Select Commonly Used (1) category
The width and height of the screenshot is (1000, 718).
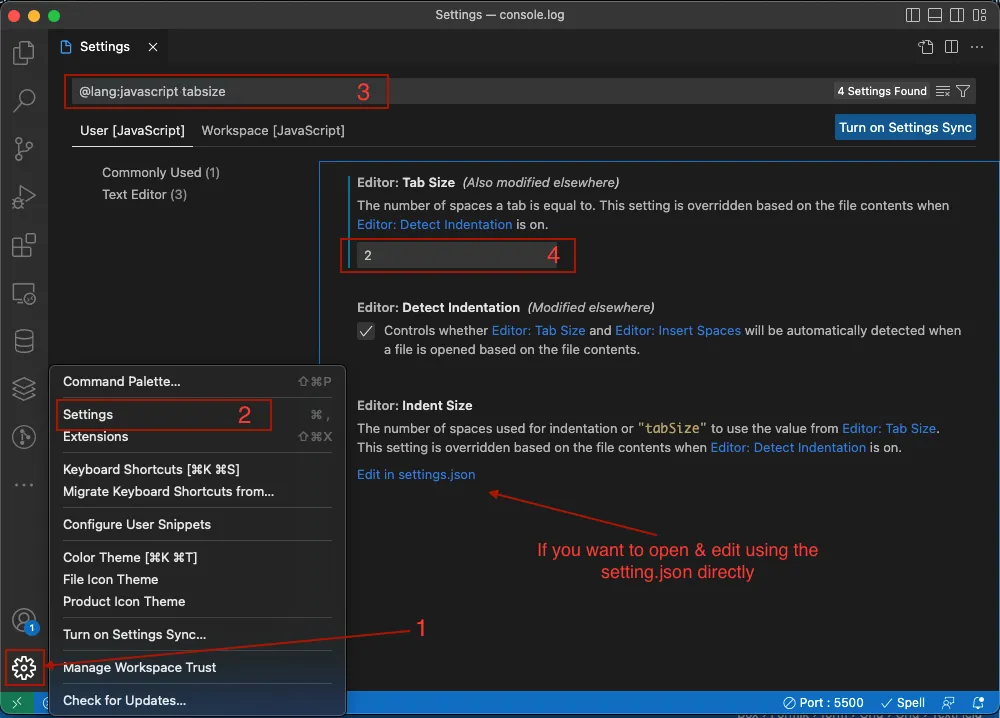coord(161,173)
